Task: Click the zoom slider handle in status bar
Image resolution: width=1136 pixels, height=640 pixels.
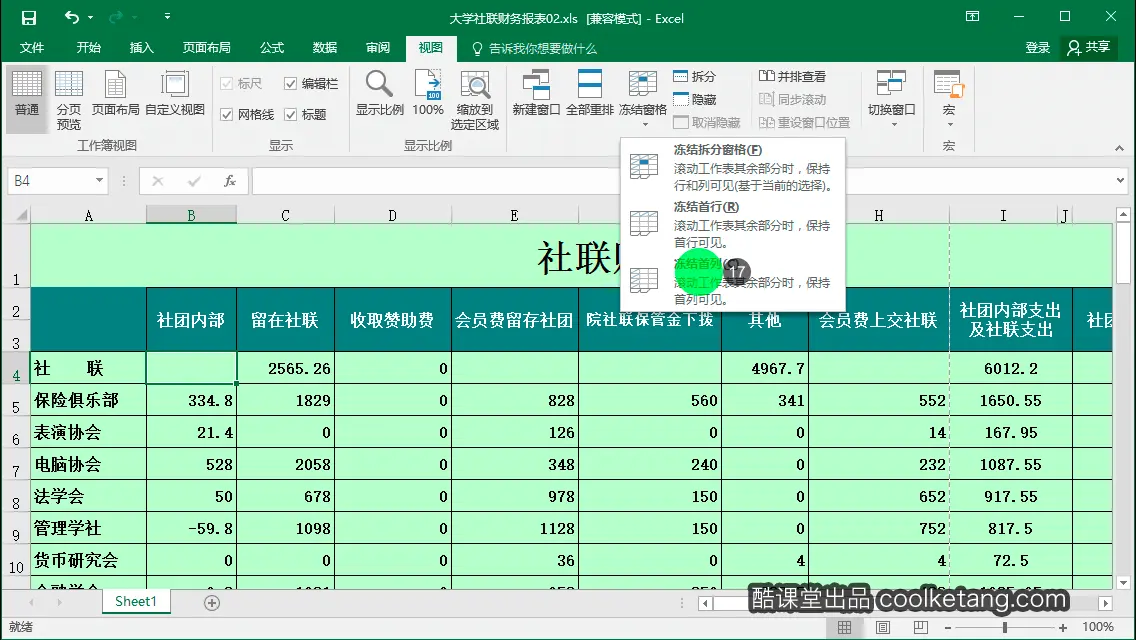Action: (x=1005, y=627)
